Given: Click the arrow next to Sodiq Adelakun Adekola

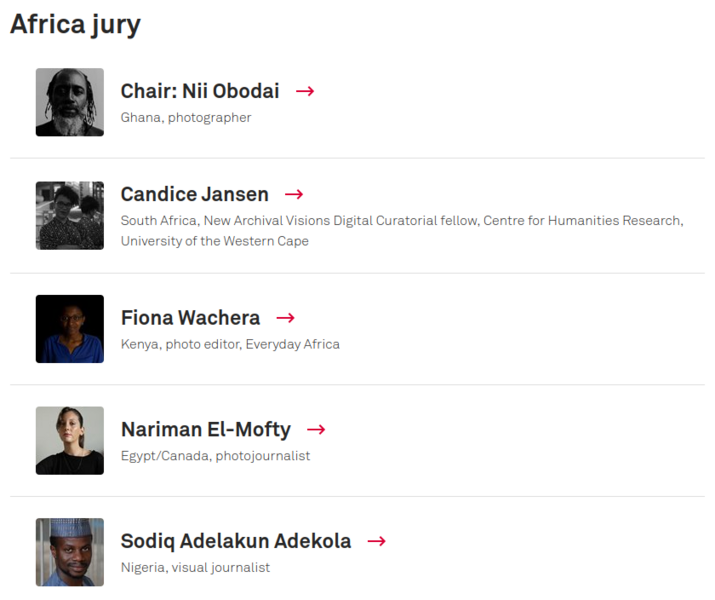Looking at the screenshot, I should click(376, 541).
